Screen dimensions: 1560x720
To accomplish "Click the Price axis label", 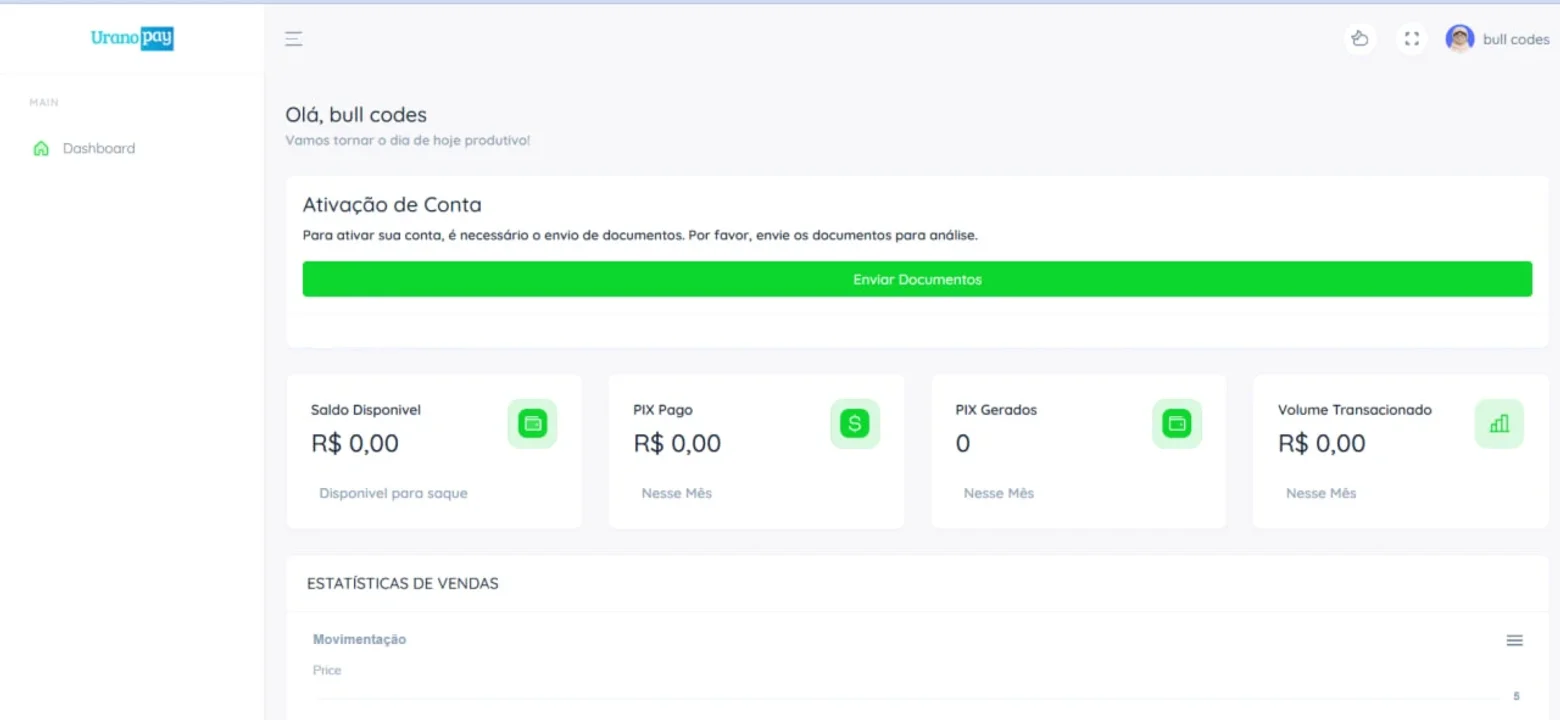I will point(327,670).
